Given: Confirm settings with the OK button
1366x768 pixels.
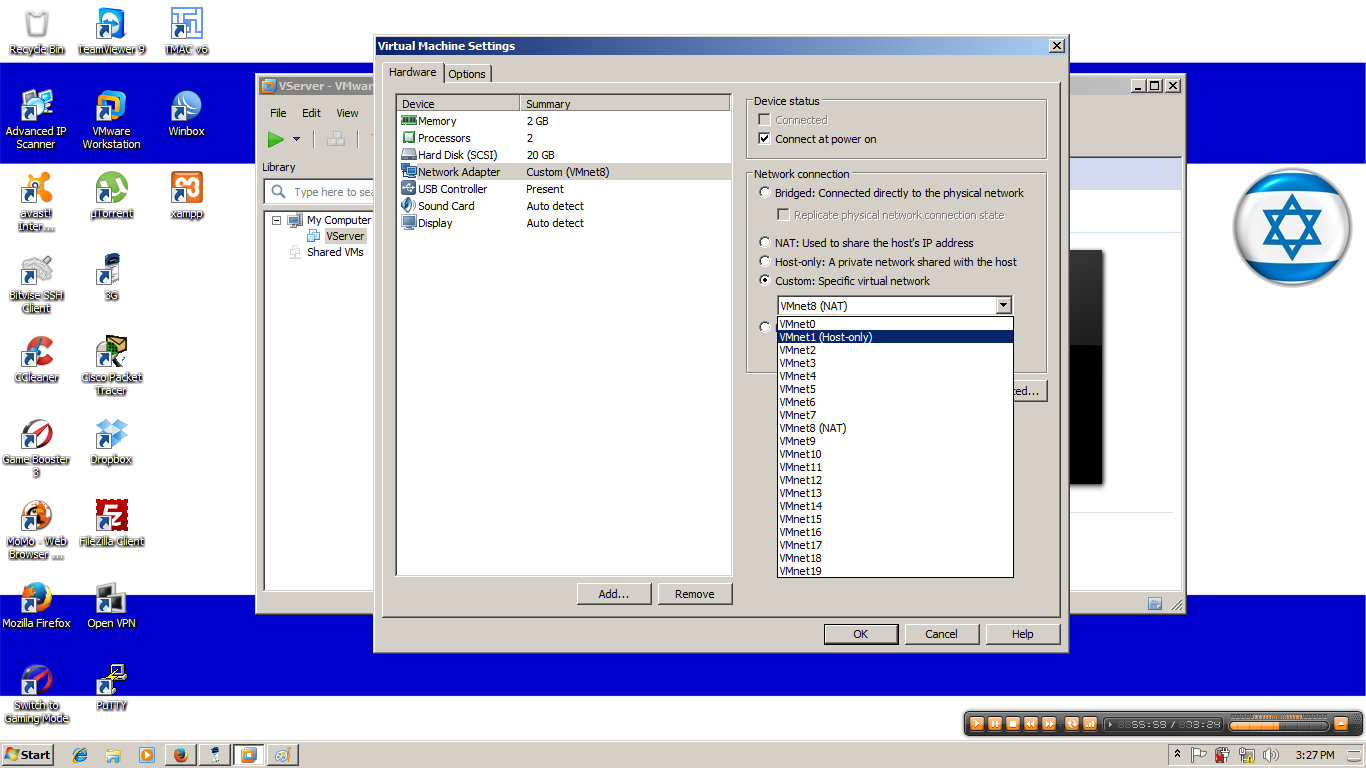Looking at the screenshot, I should click(x=861, y=634).
